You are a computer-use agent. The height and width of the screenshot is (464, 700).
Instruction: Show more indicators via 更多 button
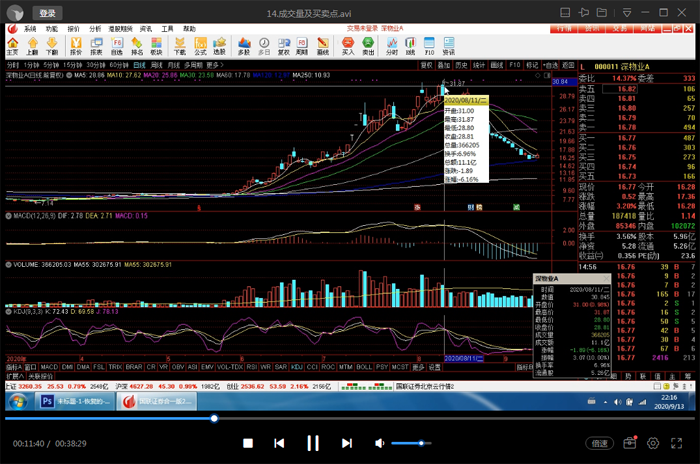pyautogui.click(x=418, y=367)
